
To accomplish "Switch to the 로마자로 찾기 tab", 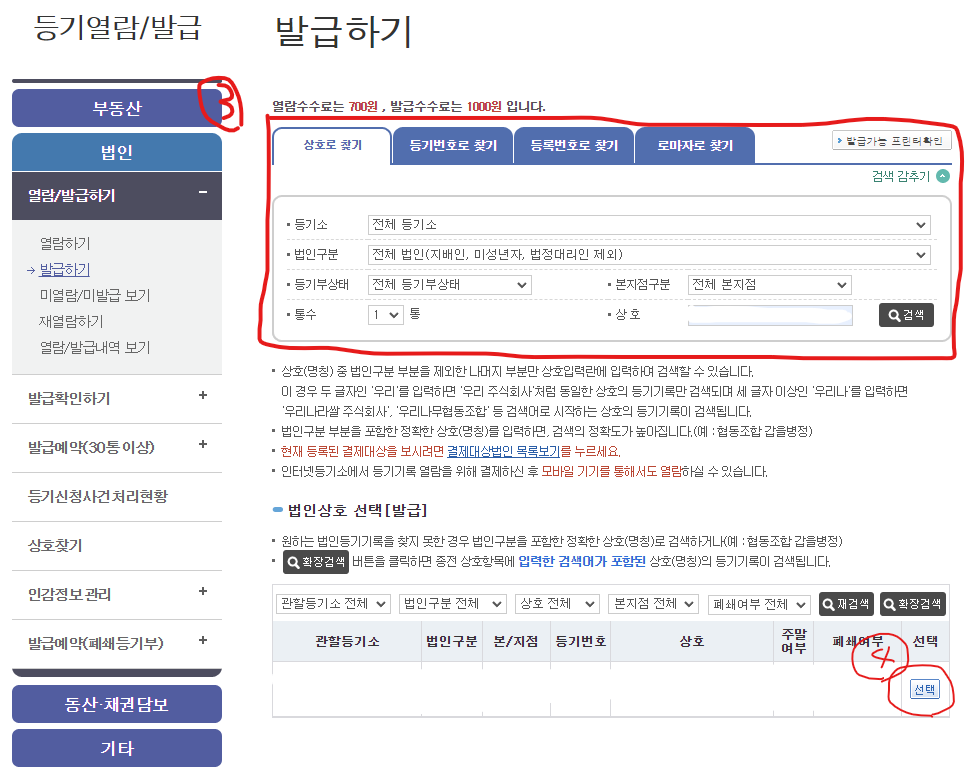I will pyautogui.click(x=695, y=146).
